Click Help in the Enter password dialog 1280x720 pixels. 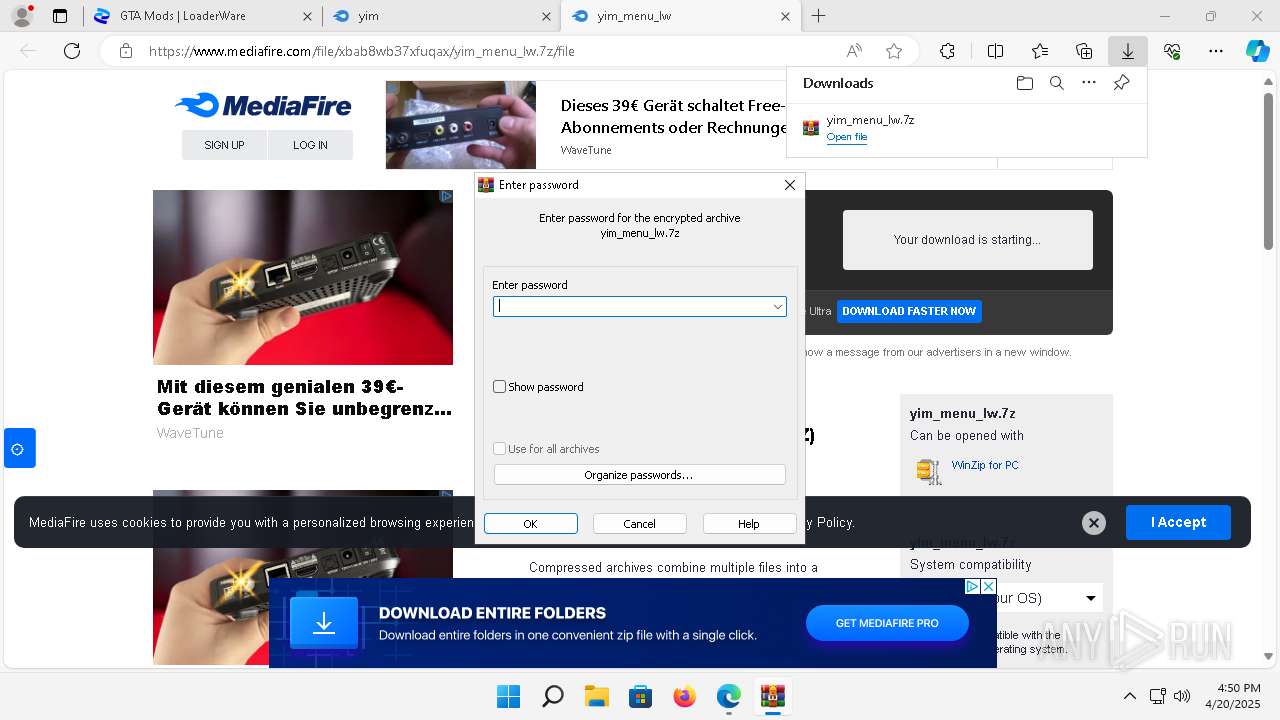(749, 524)
